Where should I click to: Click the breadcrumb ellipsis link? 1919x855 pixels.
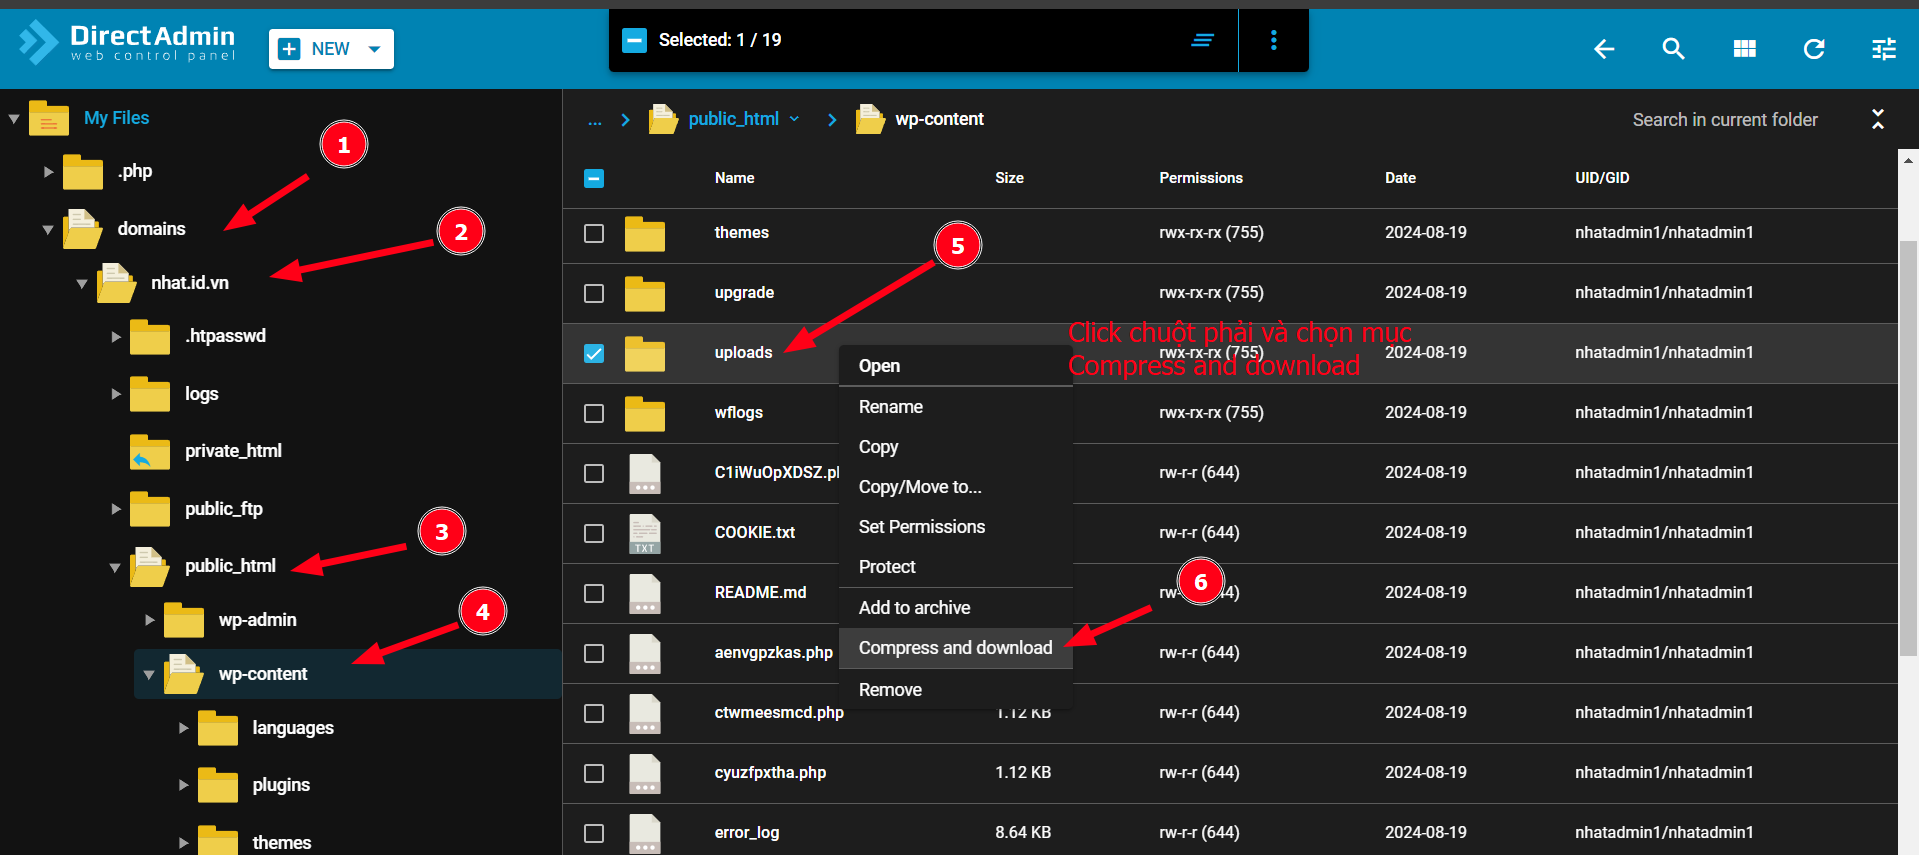pos(595,120)
